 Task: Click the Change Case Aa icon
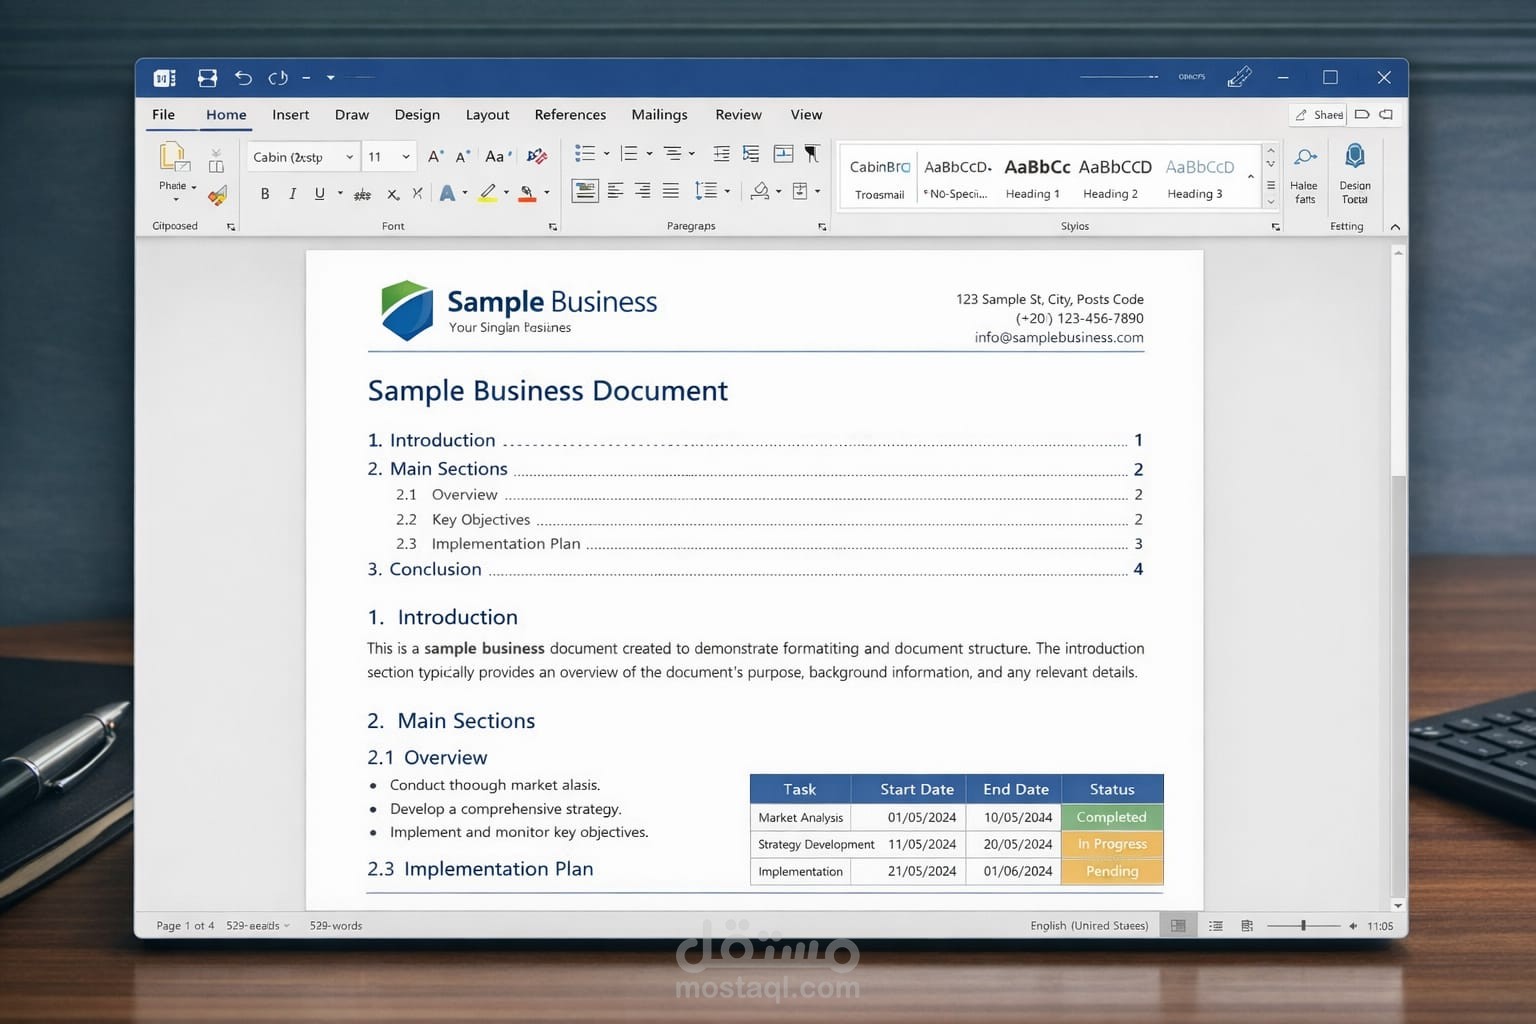coord(498,156)
